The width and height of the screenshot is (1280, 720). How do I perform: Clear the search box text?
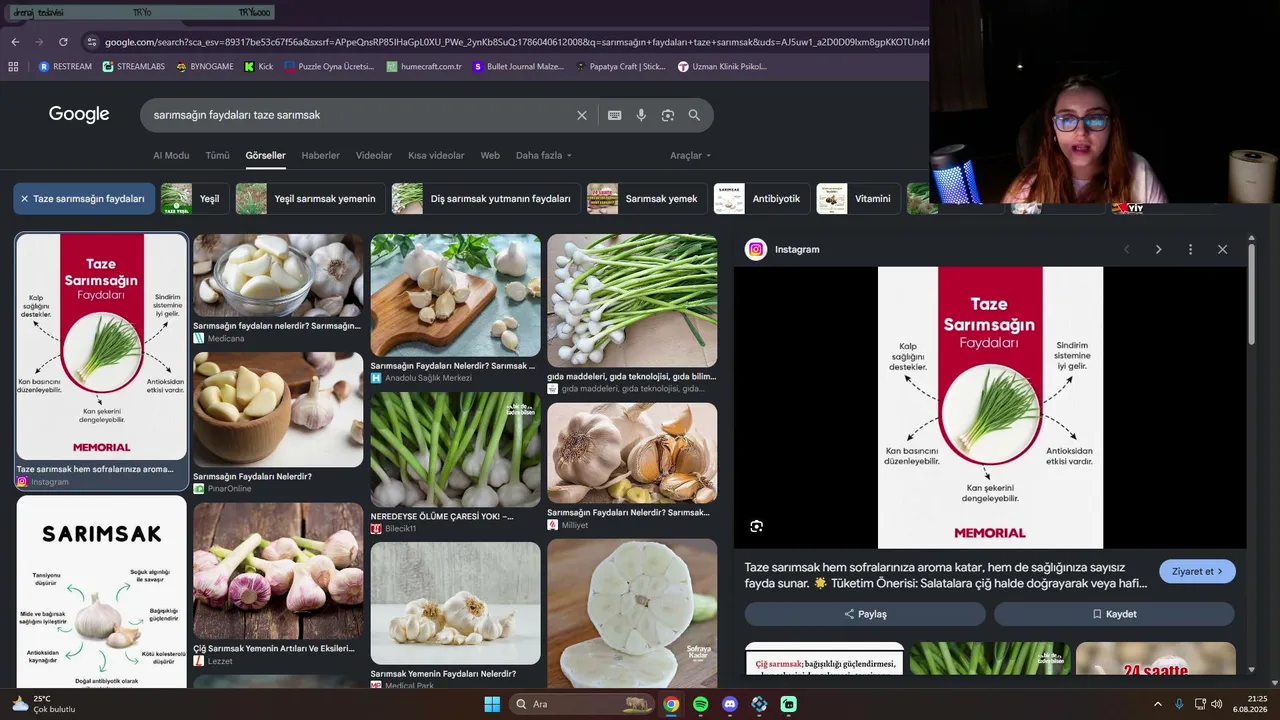pyautogui.click(x=582, y=115)
